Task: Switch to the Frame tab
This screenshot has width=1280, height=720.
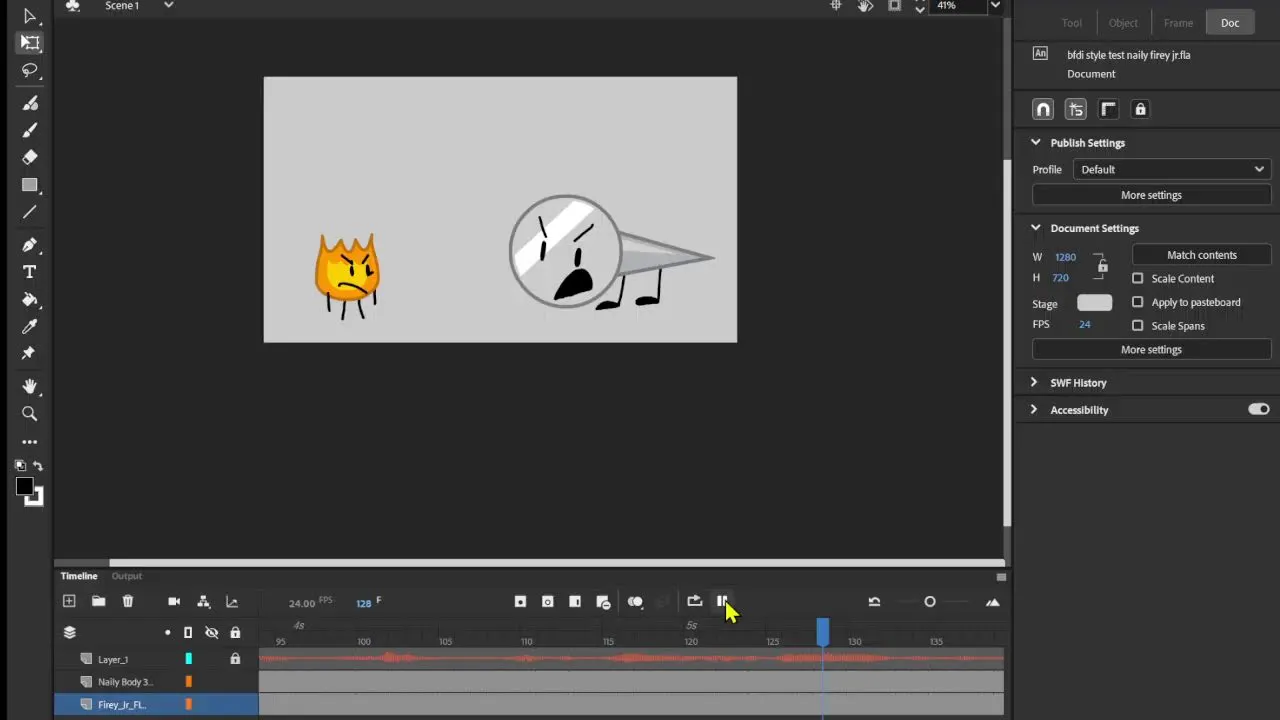Action: (x=1178, y=23)
